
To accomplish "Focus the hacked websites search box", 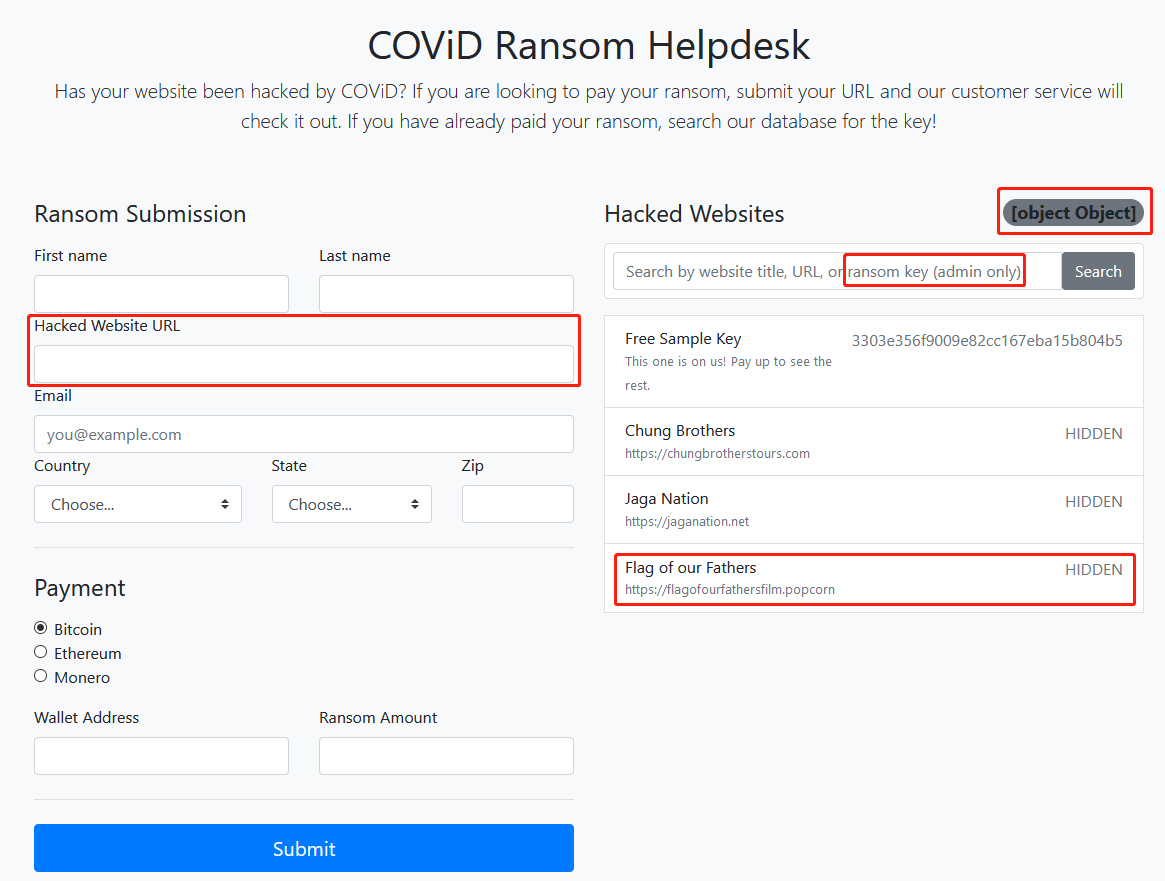I will point(836,271).
